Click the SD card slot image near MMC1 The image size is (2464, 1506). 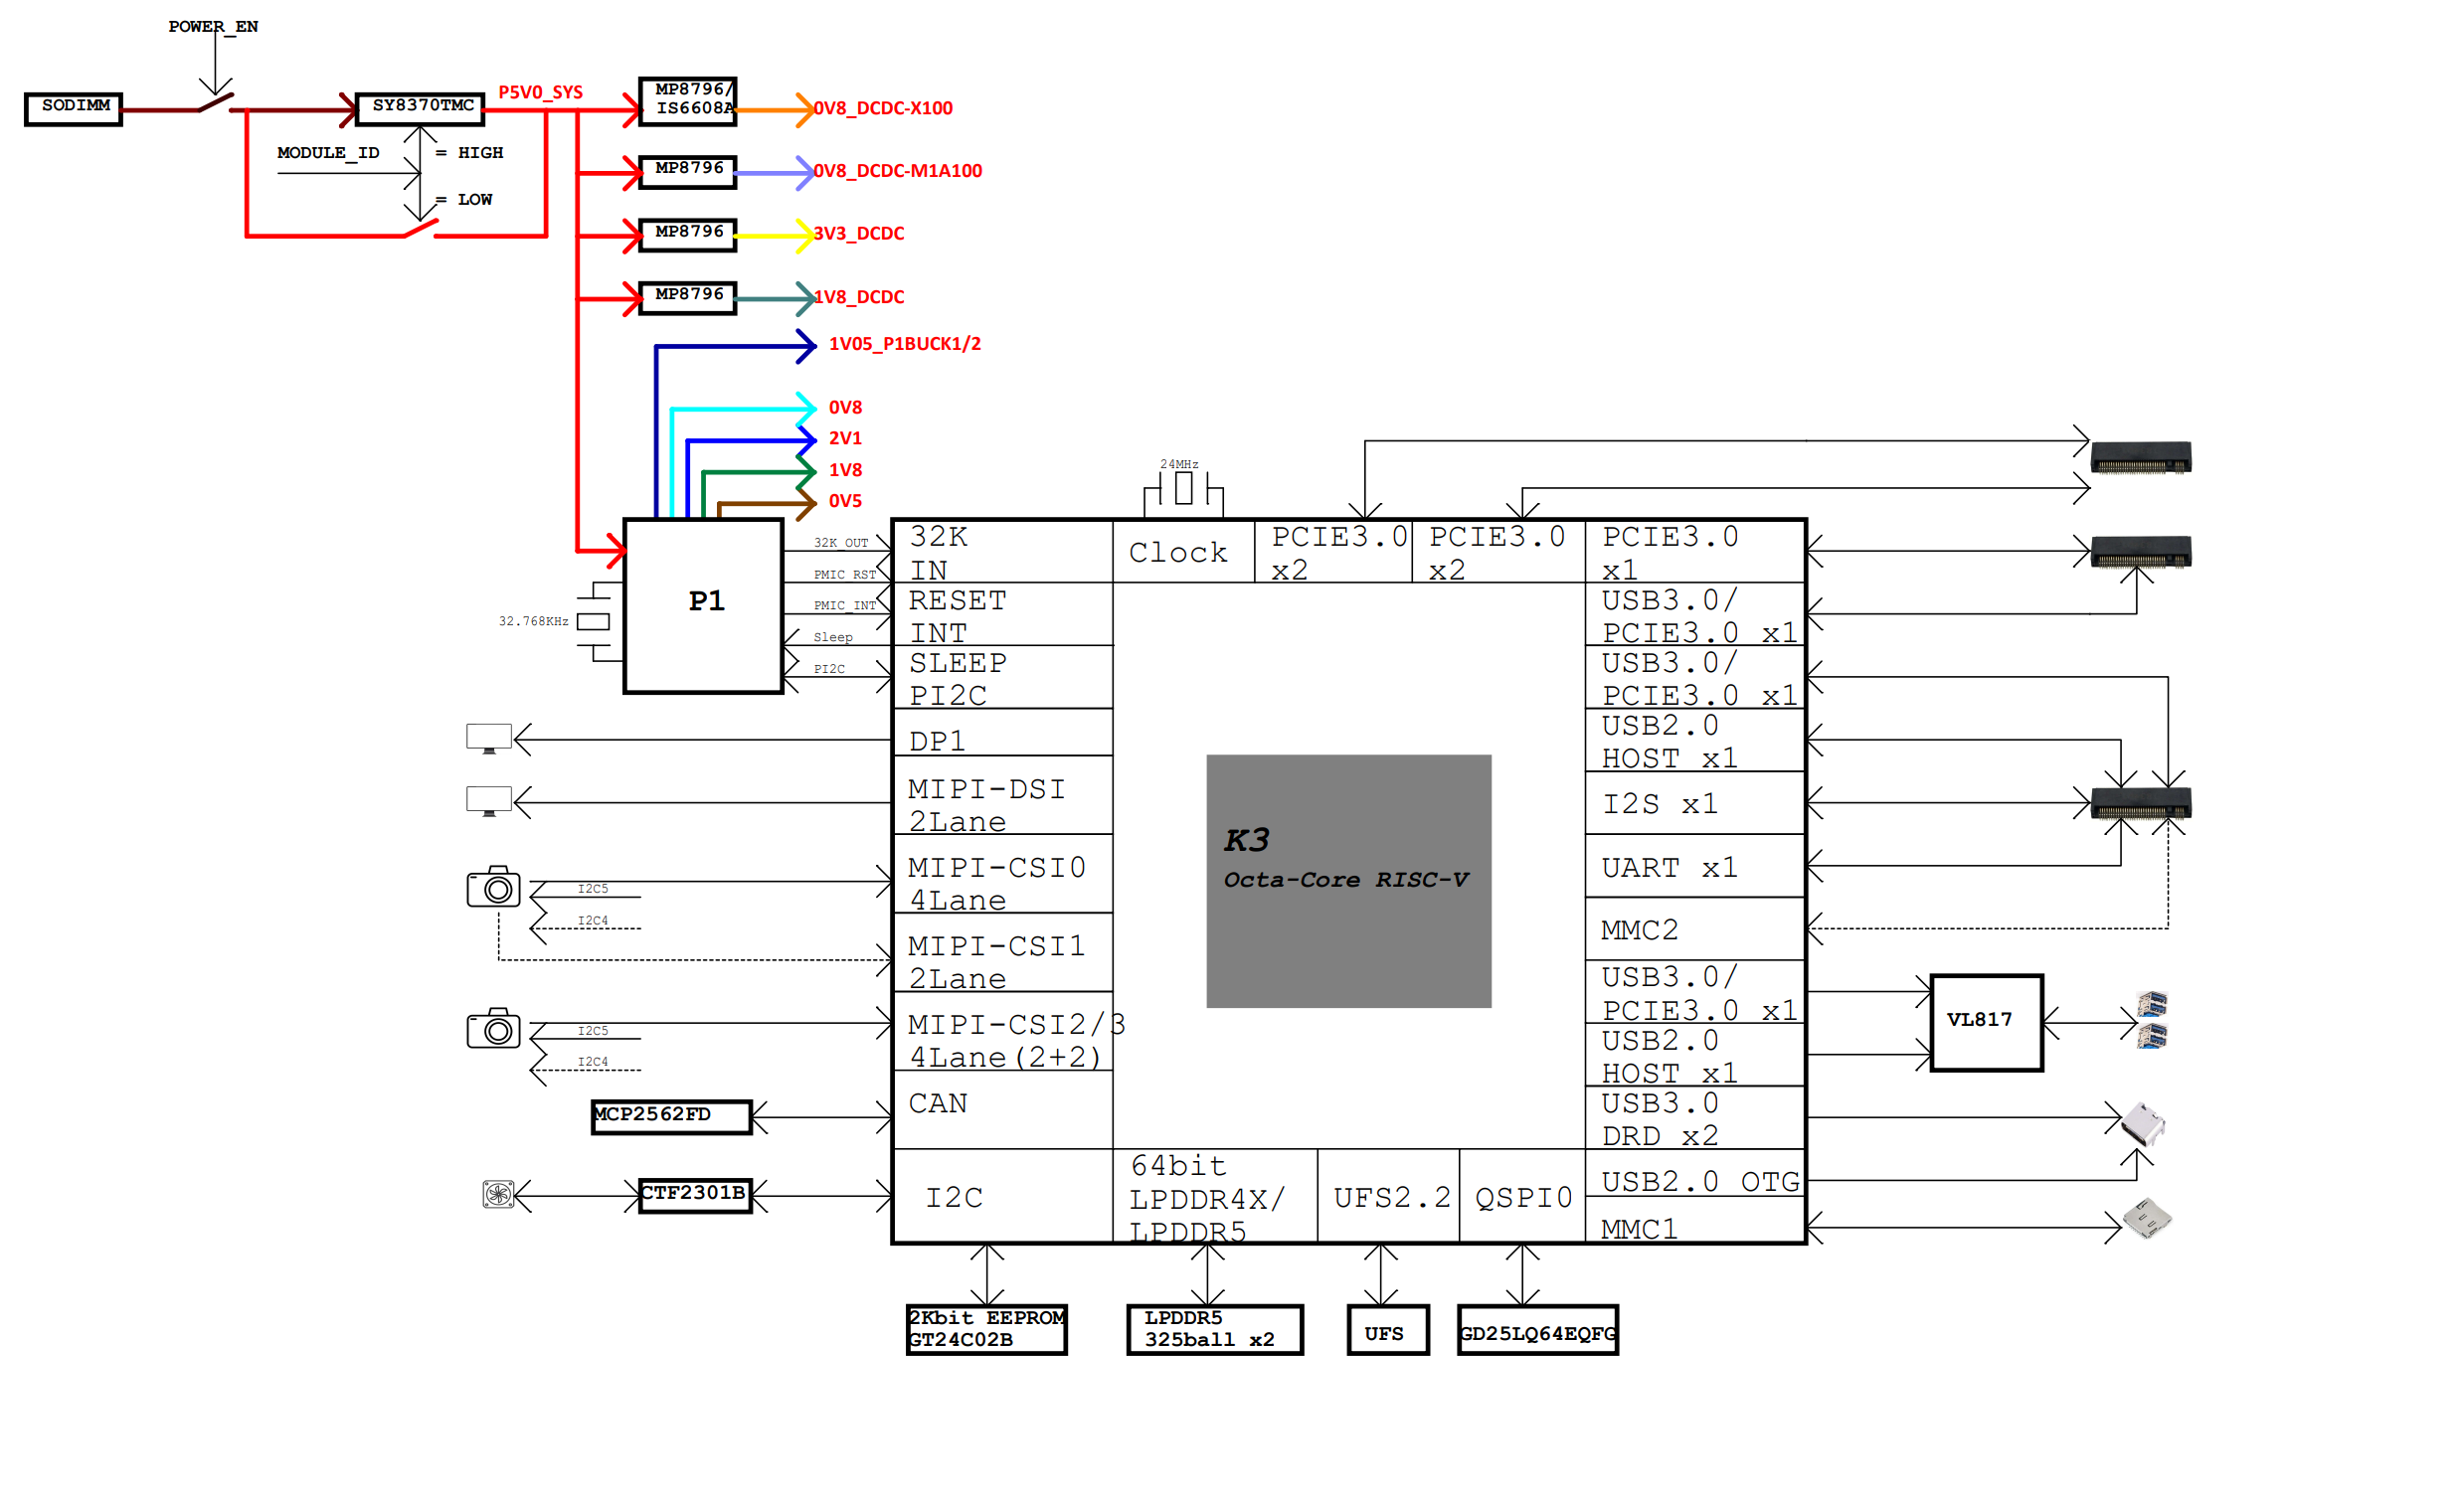(2147, 1218)
